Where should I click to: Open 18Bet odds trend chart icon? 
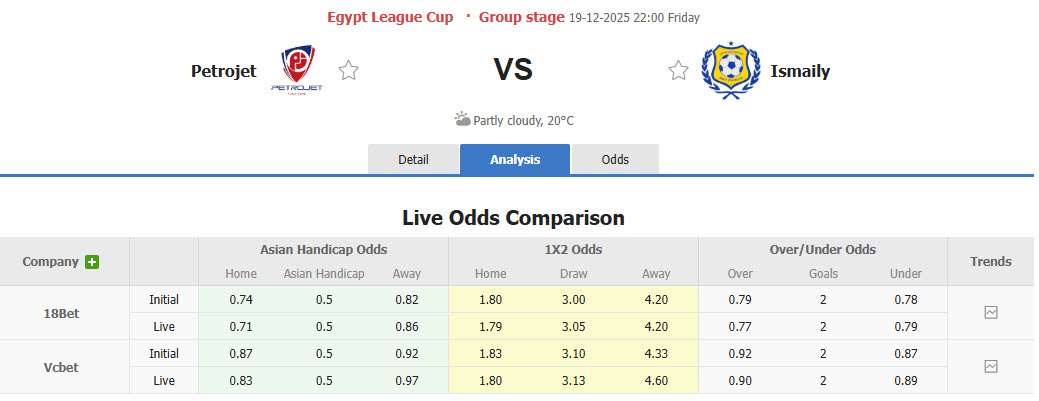(x=991, y=313)
